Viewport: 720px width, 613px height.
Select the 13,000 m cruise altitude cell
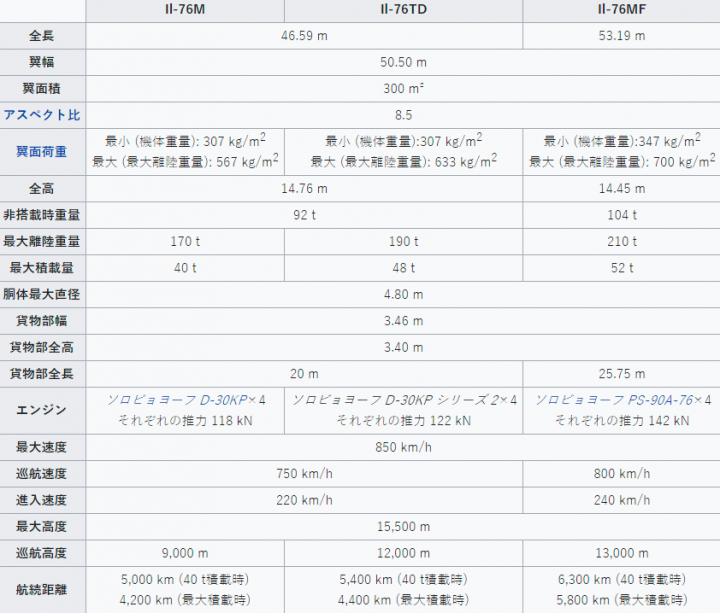pos(622,553)
